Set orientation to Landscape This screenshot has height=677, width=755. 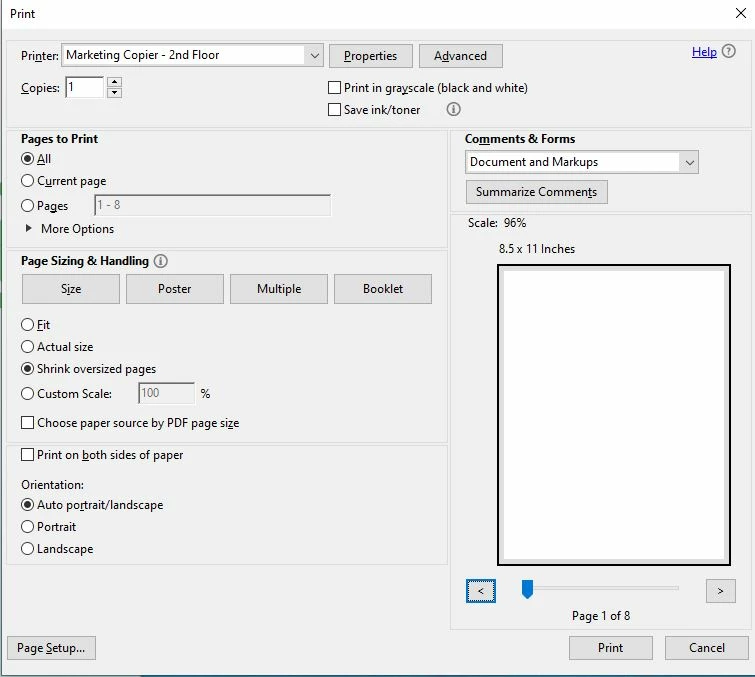27,548
